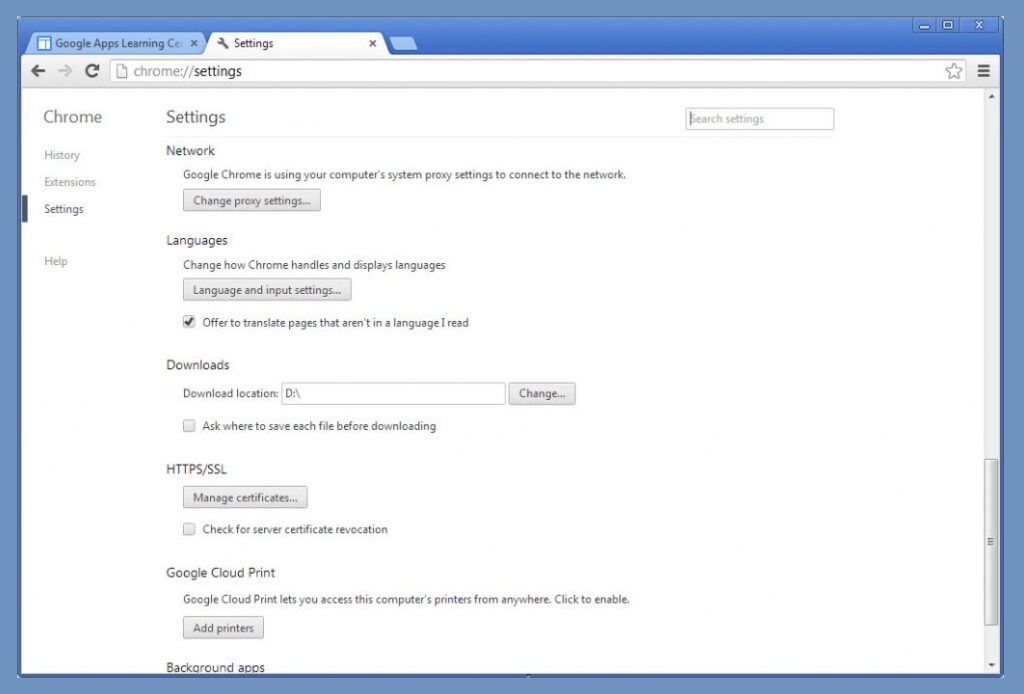
Task: Switch to the Google Apps Learning Center tab
Action: 116,43
